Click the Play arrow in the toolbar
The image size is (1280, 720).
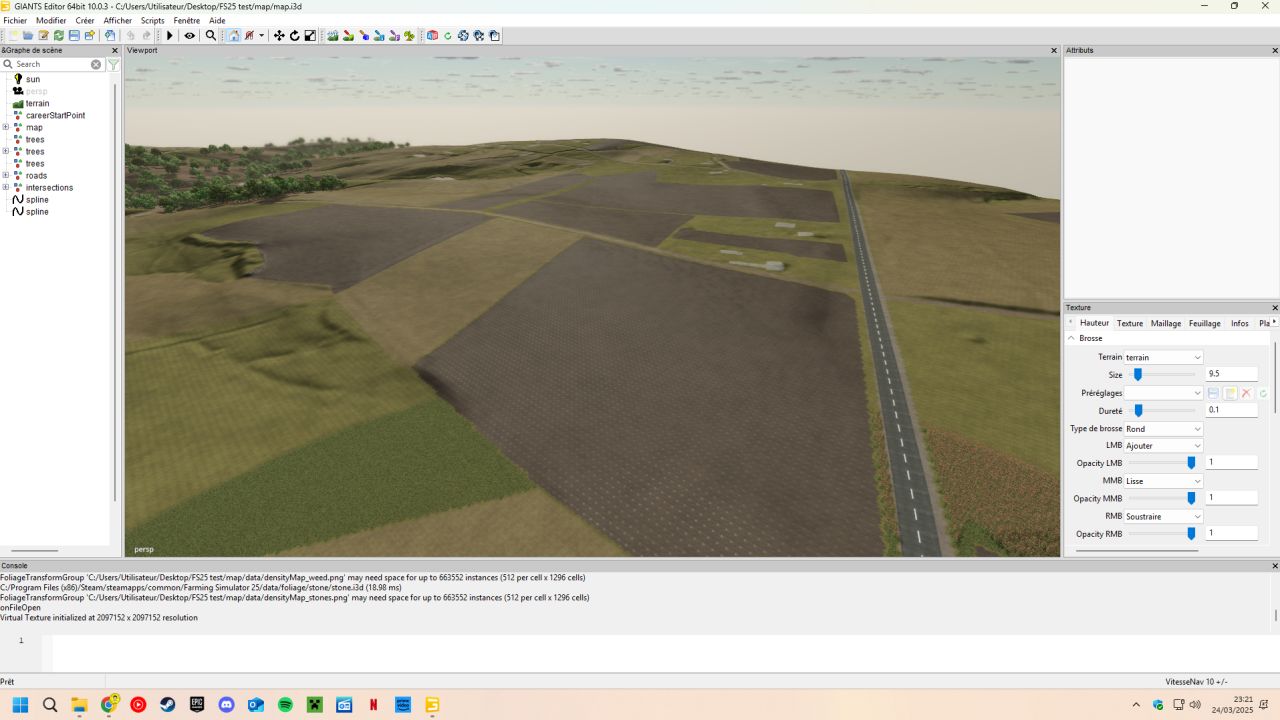click(x=170, y=35)
